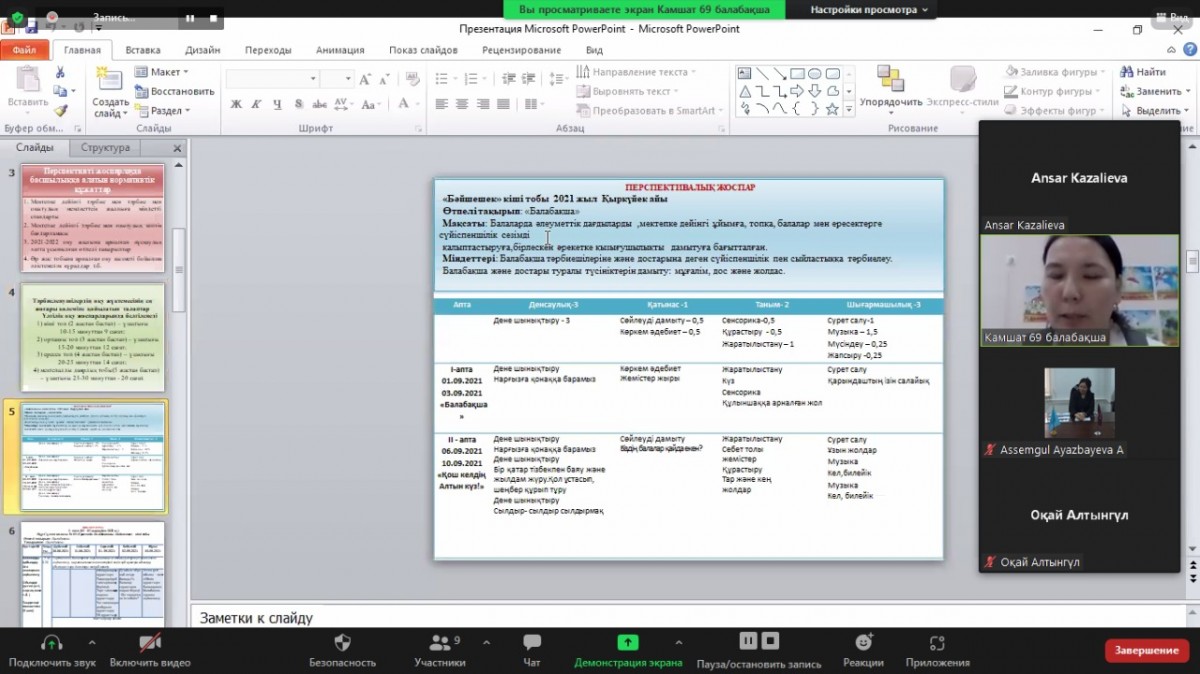Open the font name combo box

(x=271, y=78)
